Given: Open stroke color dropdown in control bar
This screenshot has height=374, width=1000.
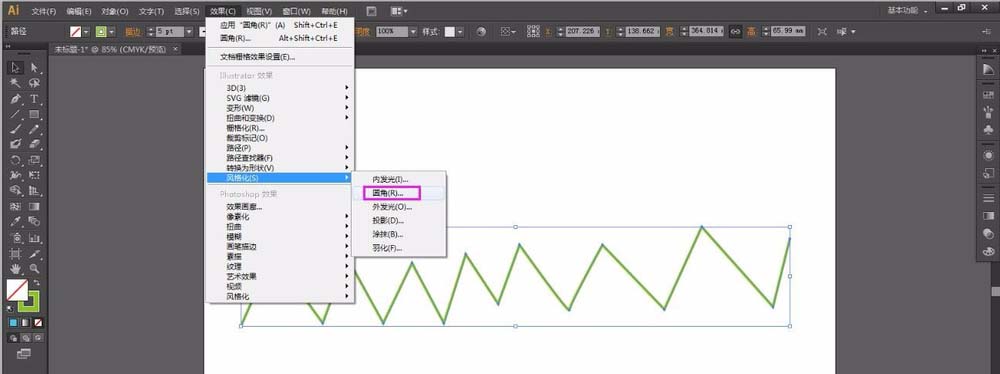Looking at the screenshot, I should coord(112,31).
